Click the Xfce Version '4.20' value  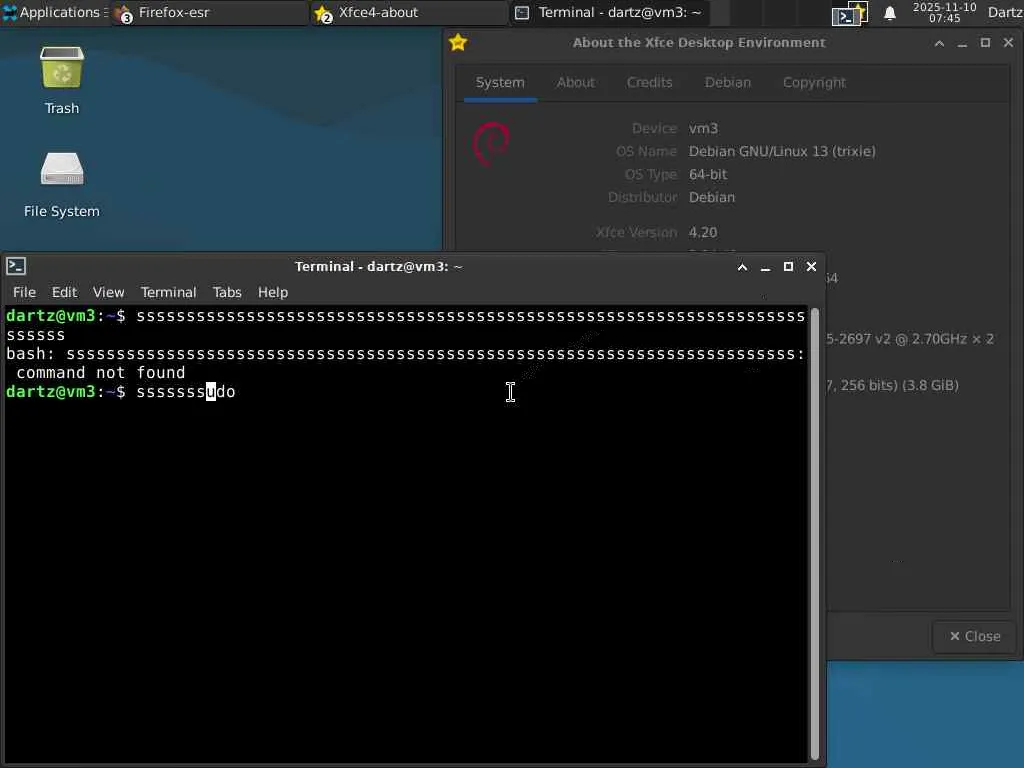click(x=703, y=232)
